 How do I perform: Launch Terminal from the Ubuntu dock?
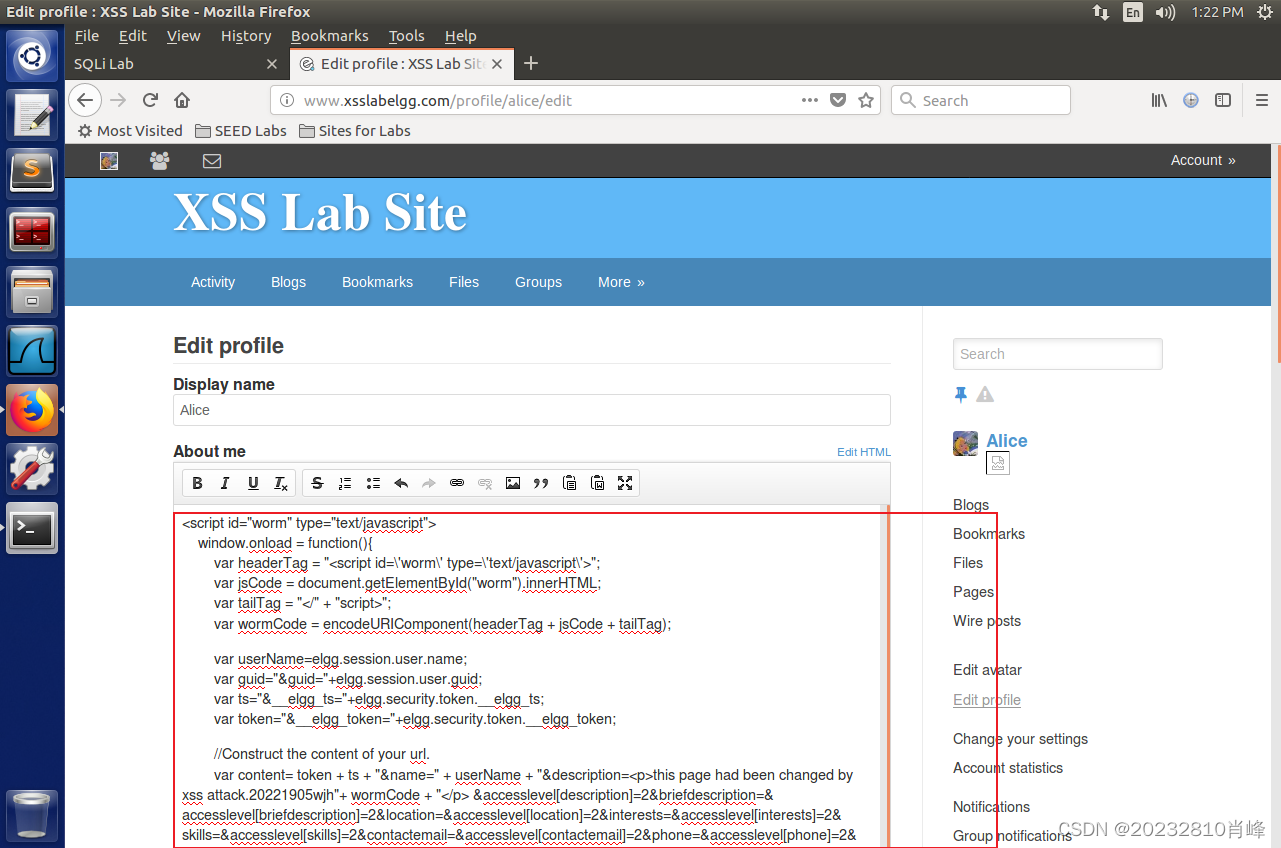tap(32, 528)
